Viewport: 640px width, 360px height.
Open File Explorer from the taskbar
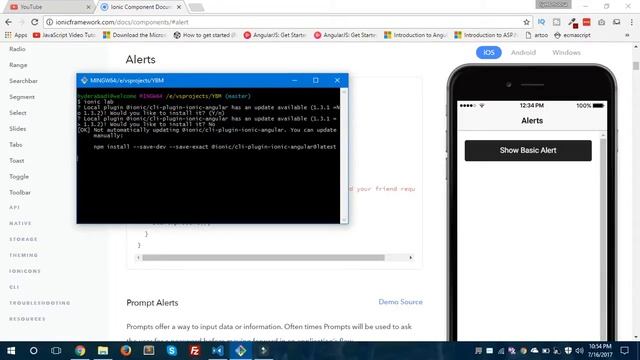(x=103, y=351)
